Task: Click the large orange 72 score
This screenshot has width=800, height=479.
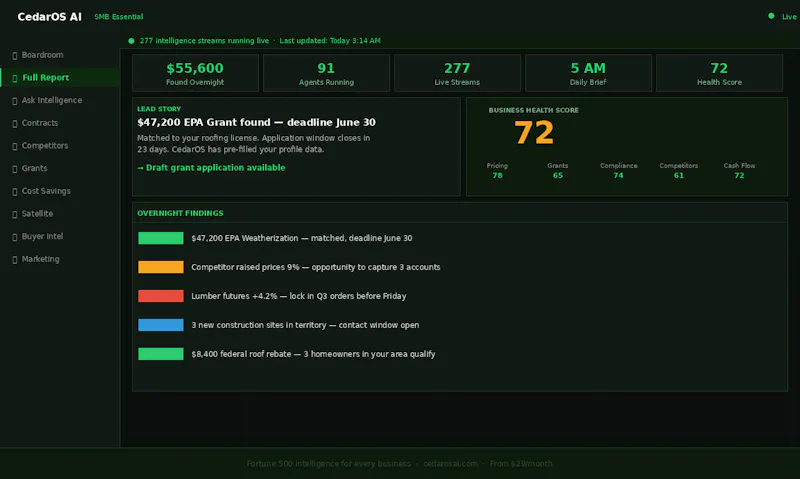Action: (x=534, y=133)
